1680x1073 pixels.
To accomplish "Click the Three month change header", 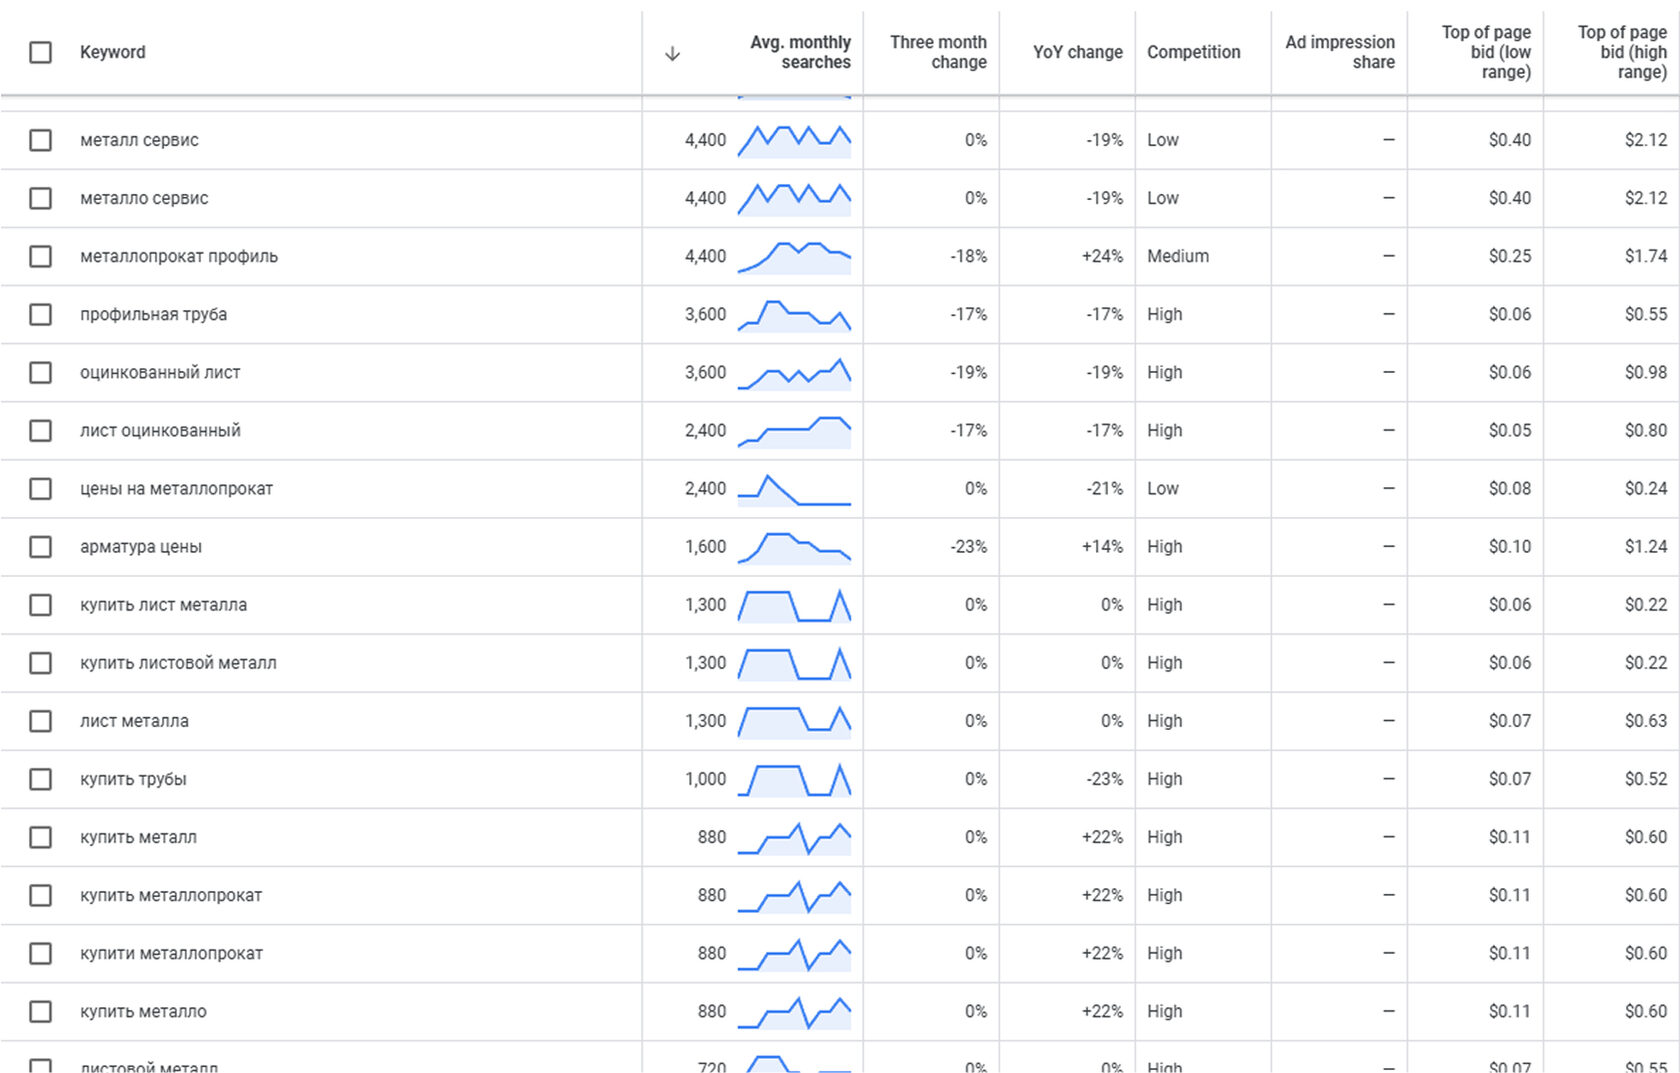I will pos(938,52).
